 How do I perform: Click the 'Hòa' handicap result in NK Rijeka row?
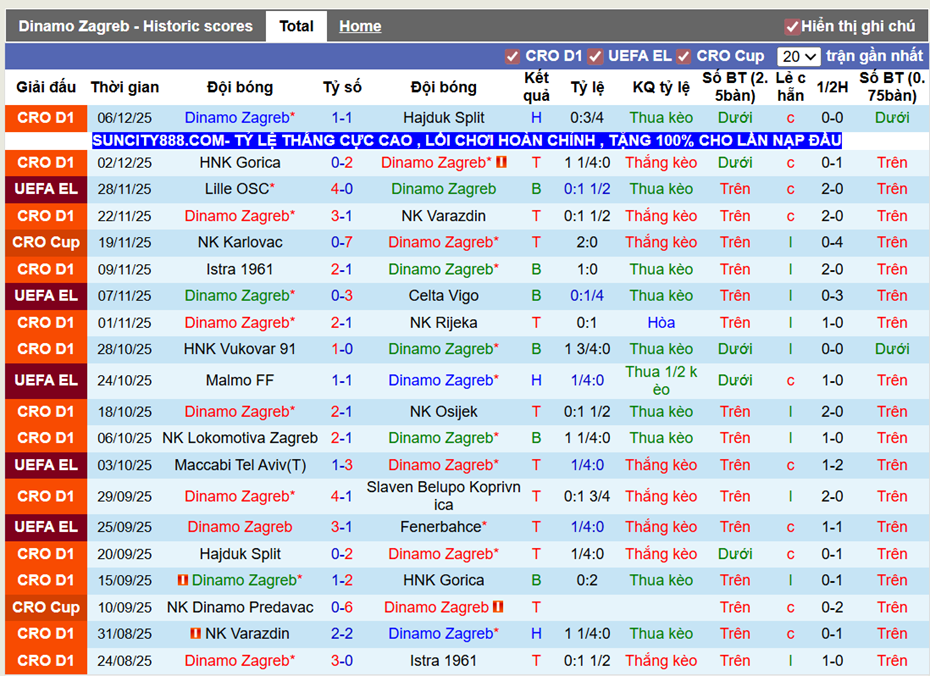pos(661,323)
